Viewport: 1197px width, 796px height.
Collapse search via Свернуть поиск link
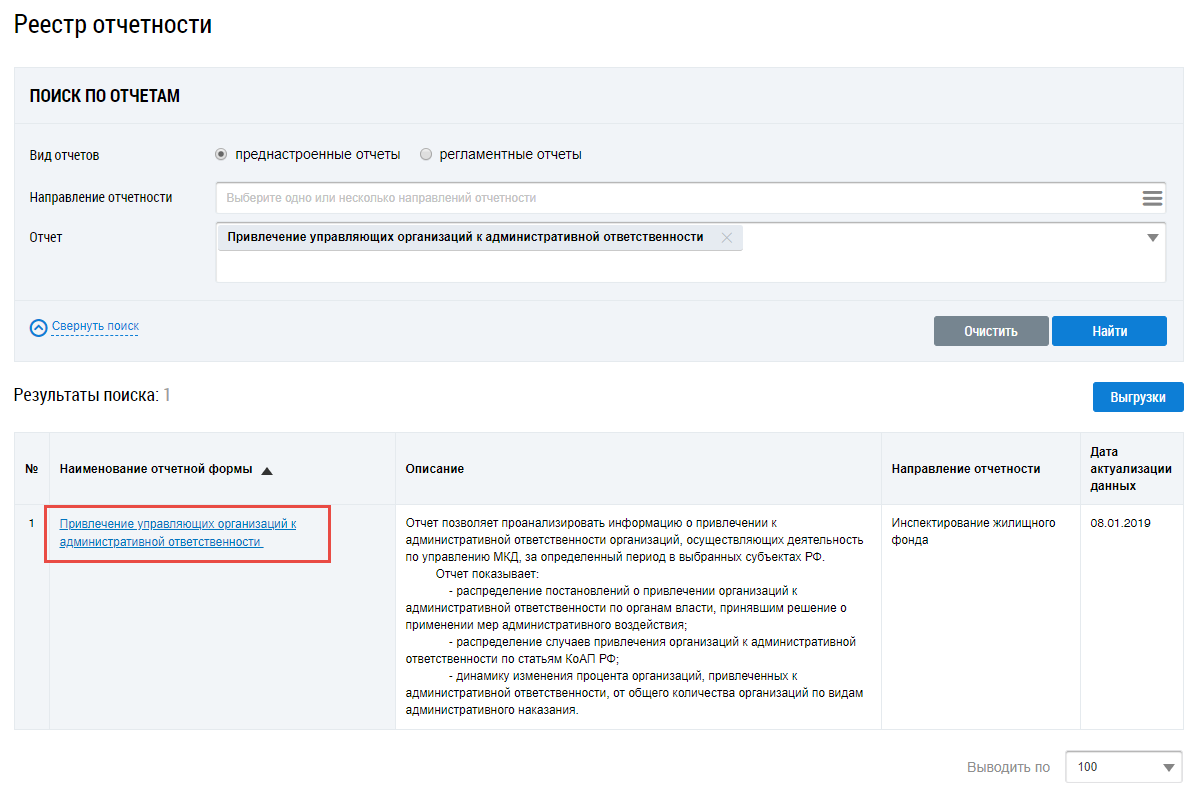click(95, 326)
